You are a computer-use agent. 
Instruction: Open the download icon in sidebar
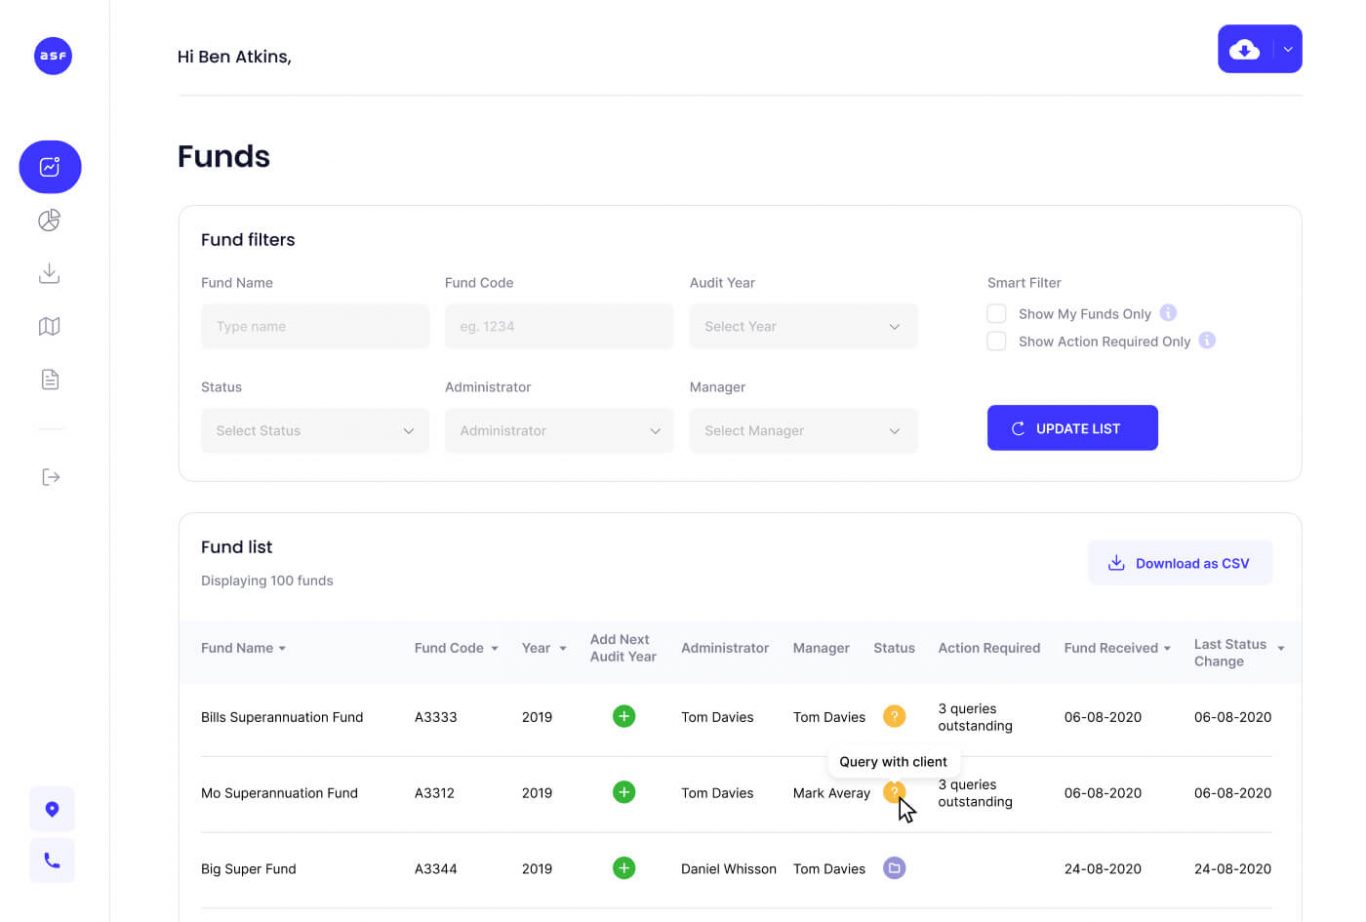(49, 273)
